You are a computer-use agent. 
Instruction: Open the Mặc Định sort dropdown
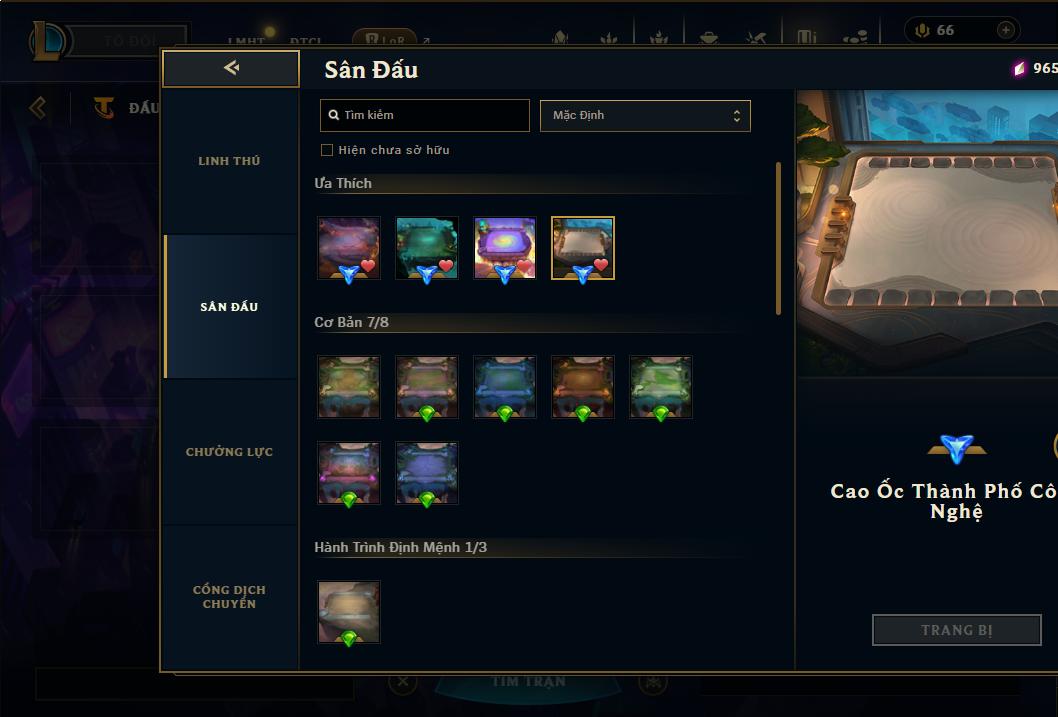tap(645, 115)
